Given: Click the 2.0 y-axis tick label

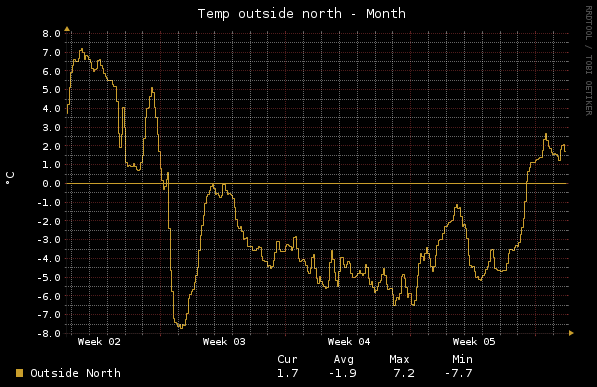Looking at the screenshot, I should point(51,146).
